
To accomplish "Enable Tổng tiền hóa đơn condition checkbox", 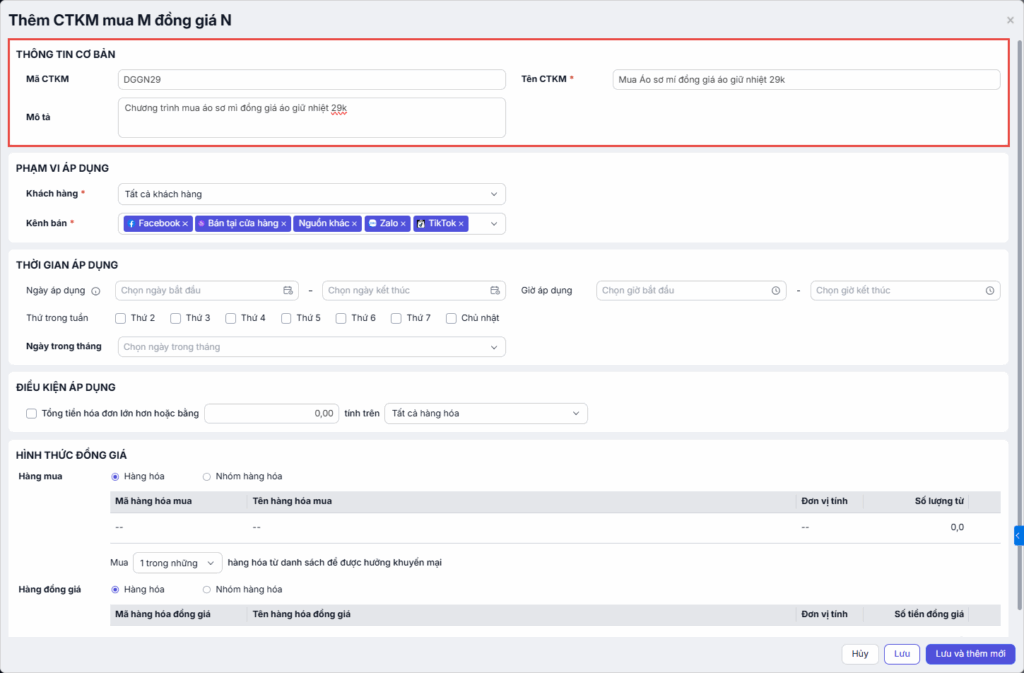I will 31,413.
